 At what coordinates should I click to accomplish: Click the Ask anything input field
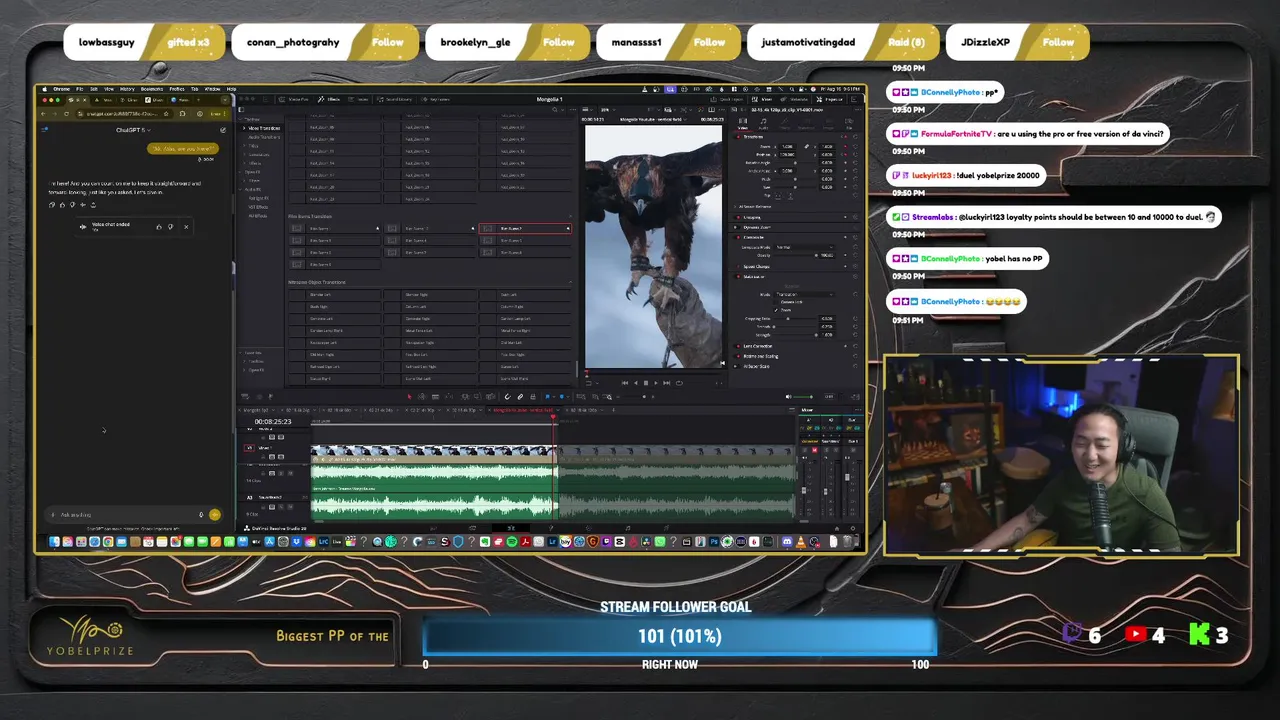(133, 515)
